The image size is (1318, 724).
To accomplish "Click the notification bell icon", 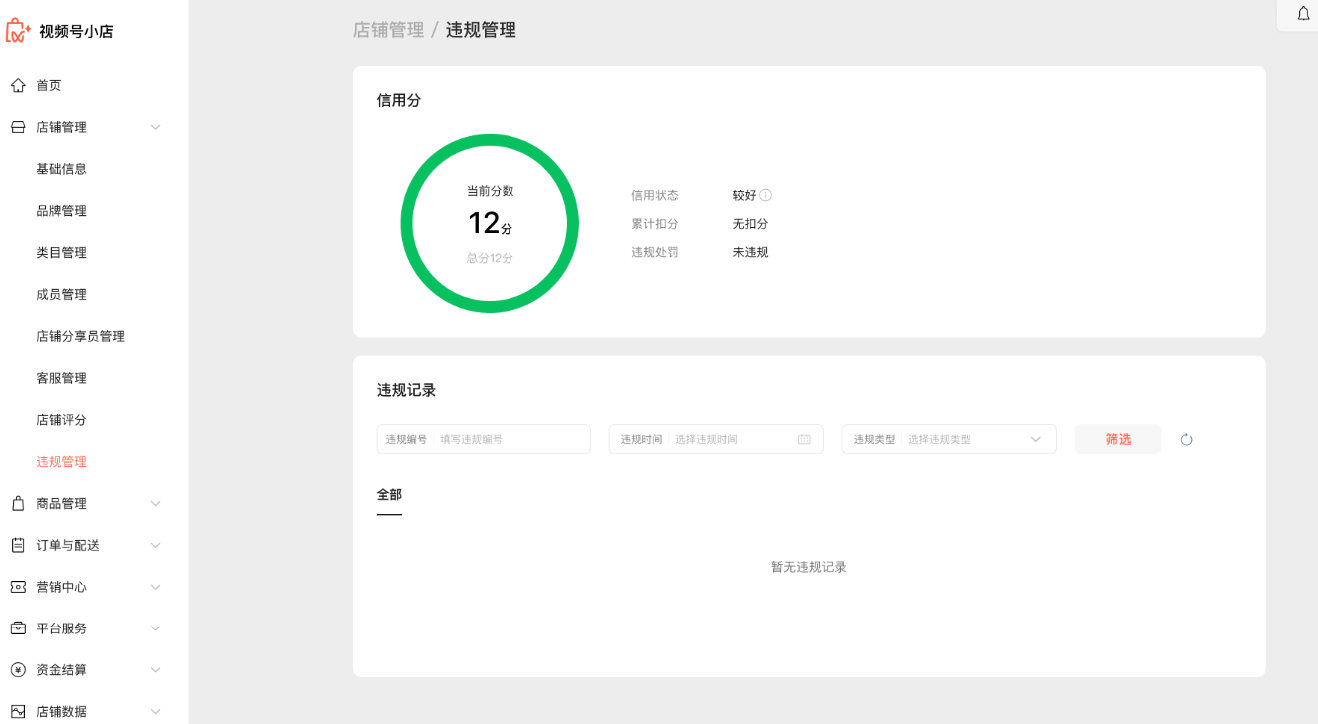I will (1303, 14).
